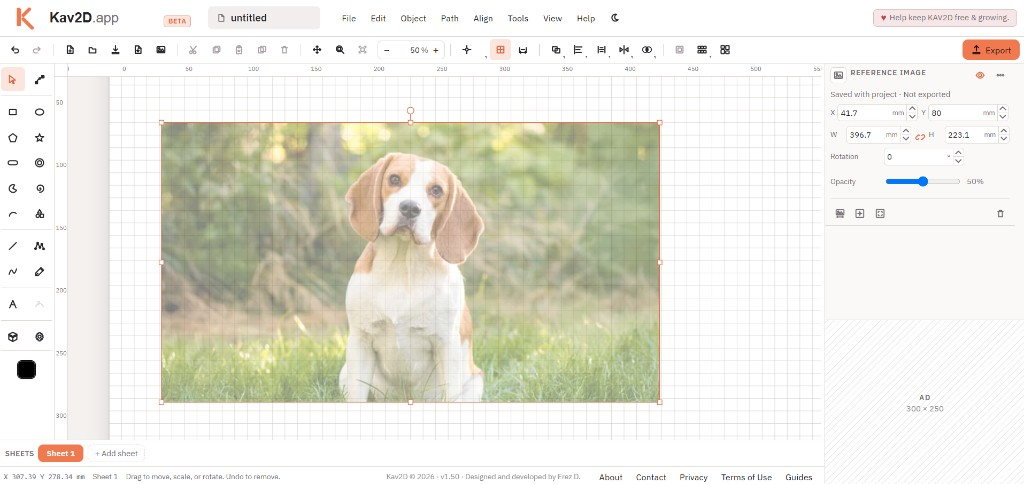The width and height of the screenshot is (1024, 484).
Task: Toggle the grid display button
Action: pos(500,50)
